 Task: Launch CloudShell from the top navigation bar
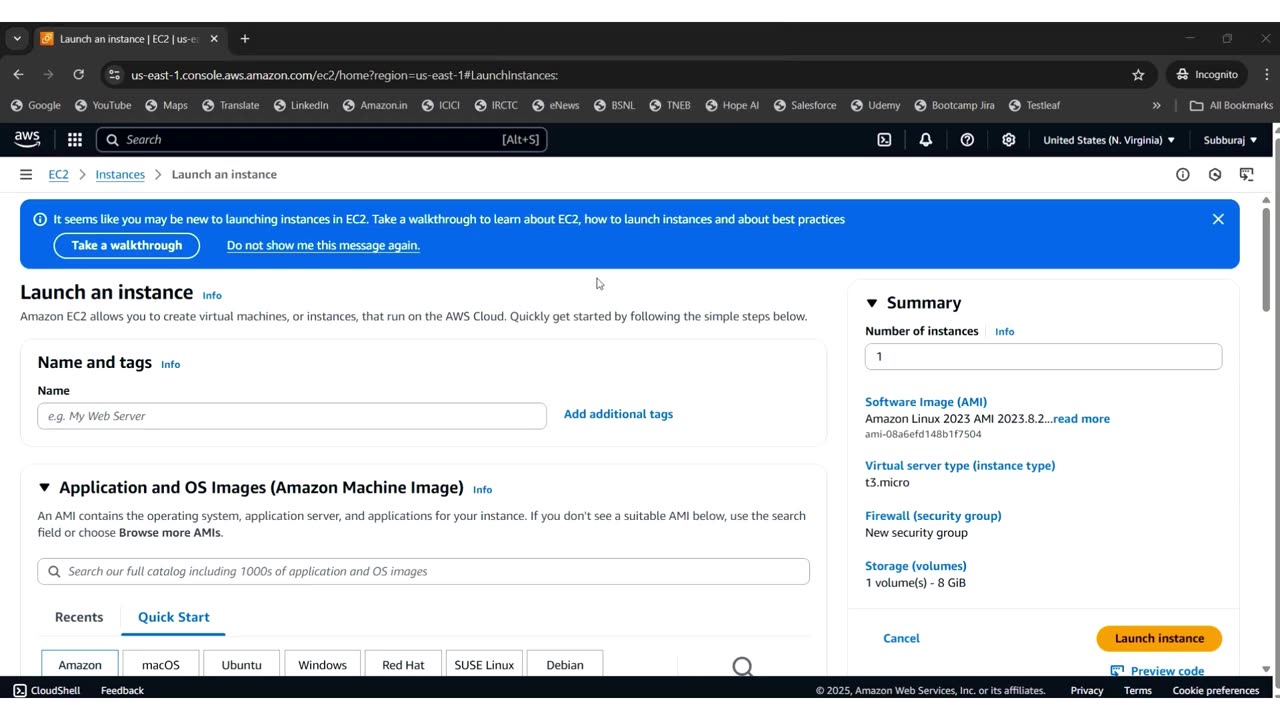point(884,140)
